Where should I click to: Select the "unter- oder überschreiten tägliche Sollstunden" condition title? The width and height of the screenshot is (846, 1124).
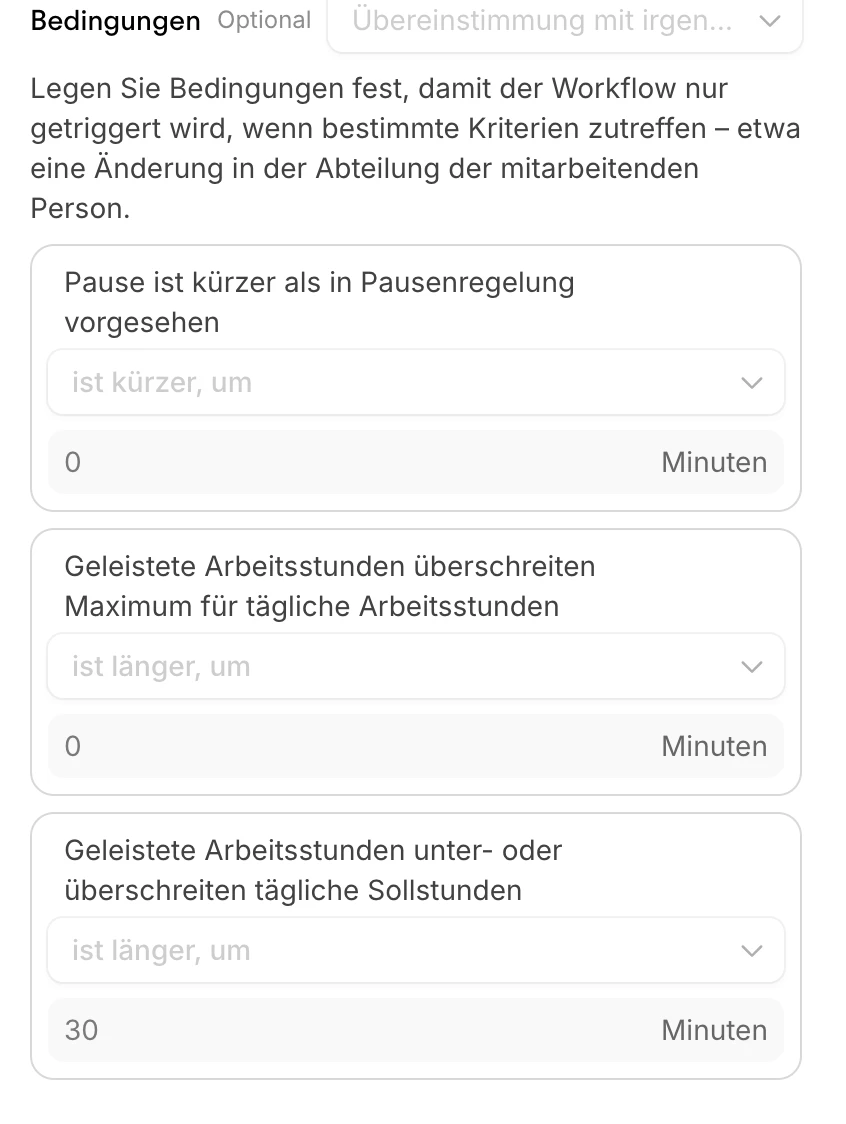(313, 870)
